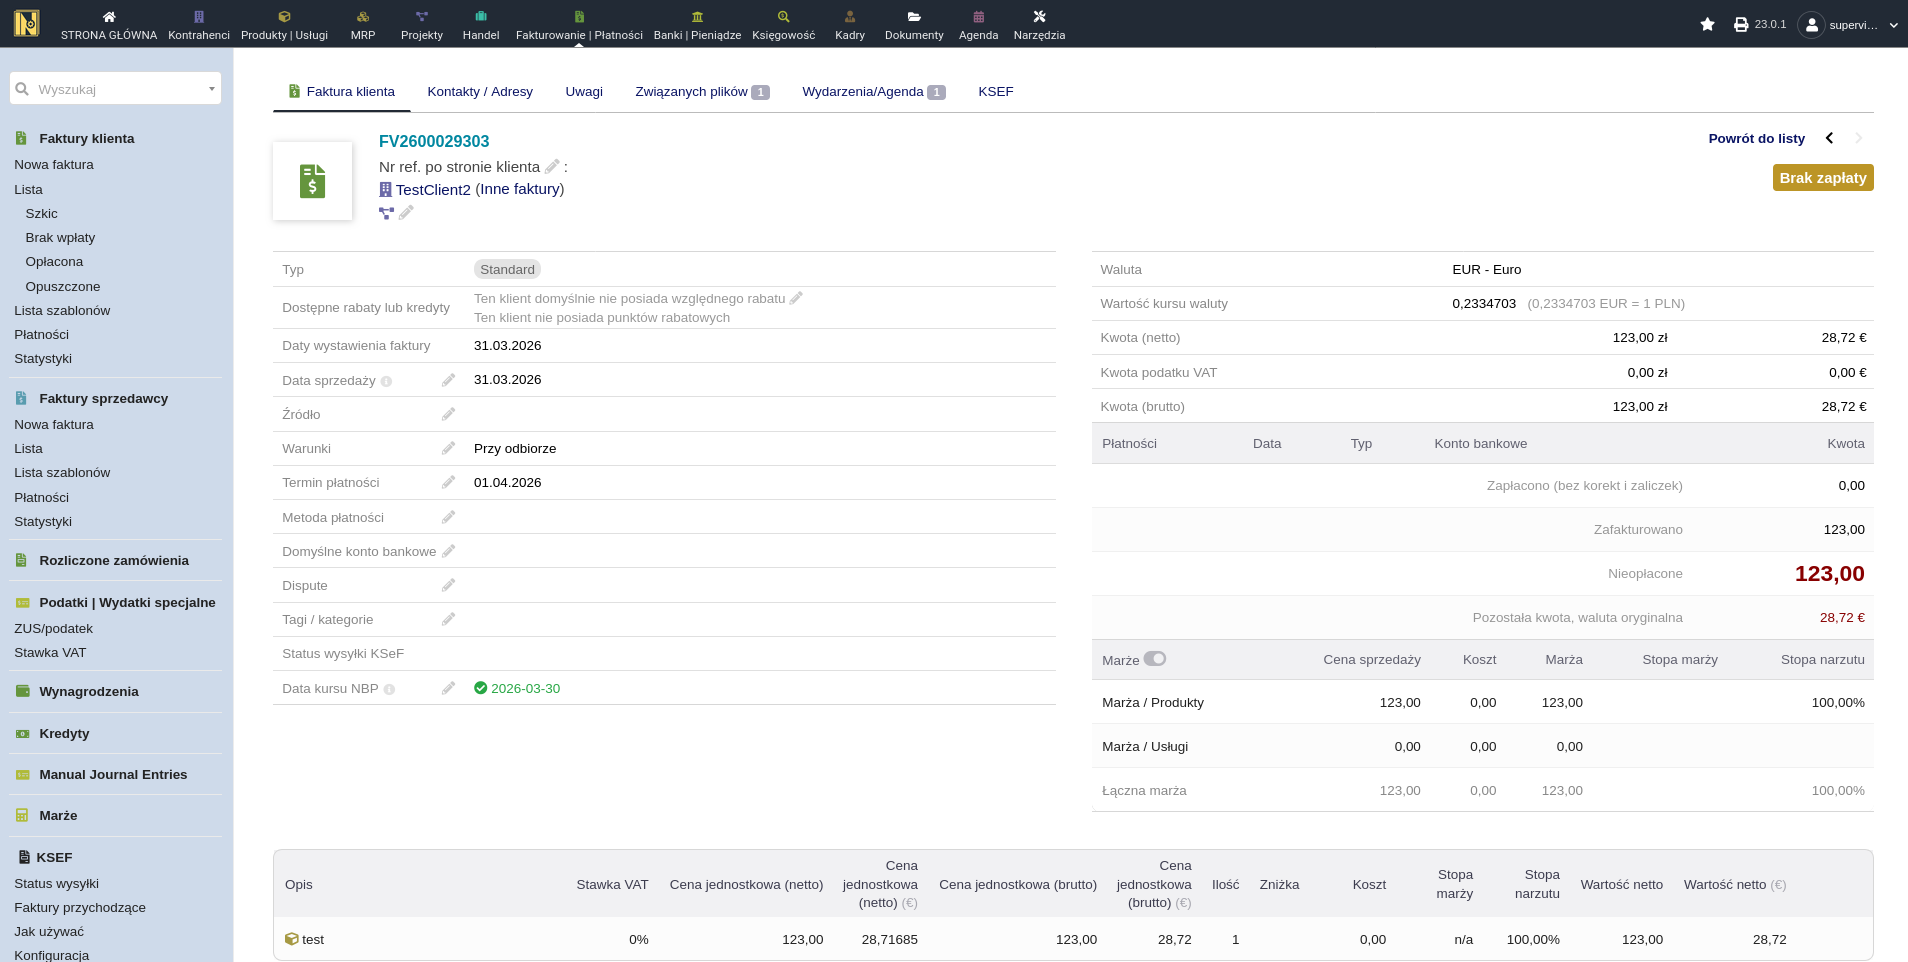Open Fakturowanie | Płatności top menu
Image resolution: width=1908 pixels, height=962 pixels.
click(x=579, y=25)
